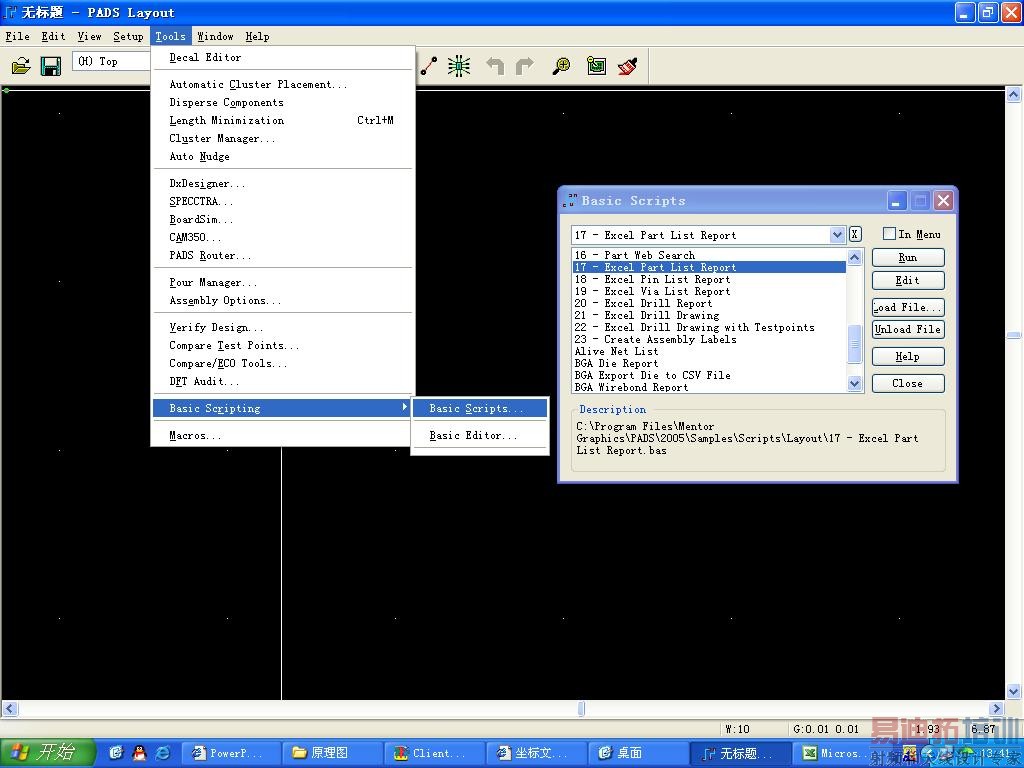Click the Board view green icon
Image resolution: width=1024 pixels, height=768 pixels.
597,66
